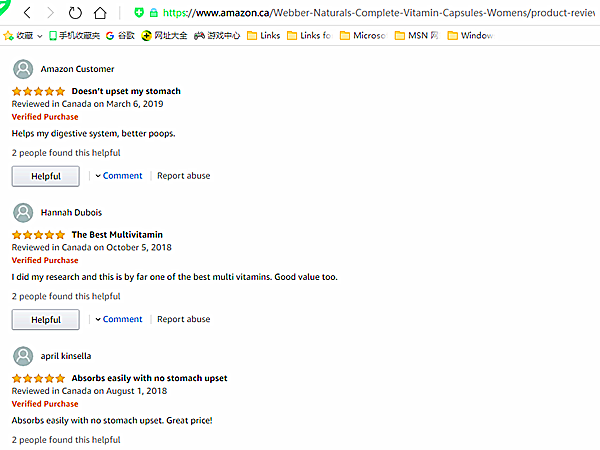This screenshot has height=450, width=600.
Task: Click april kinsella's profile avatar
Action: [23, 356]
